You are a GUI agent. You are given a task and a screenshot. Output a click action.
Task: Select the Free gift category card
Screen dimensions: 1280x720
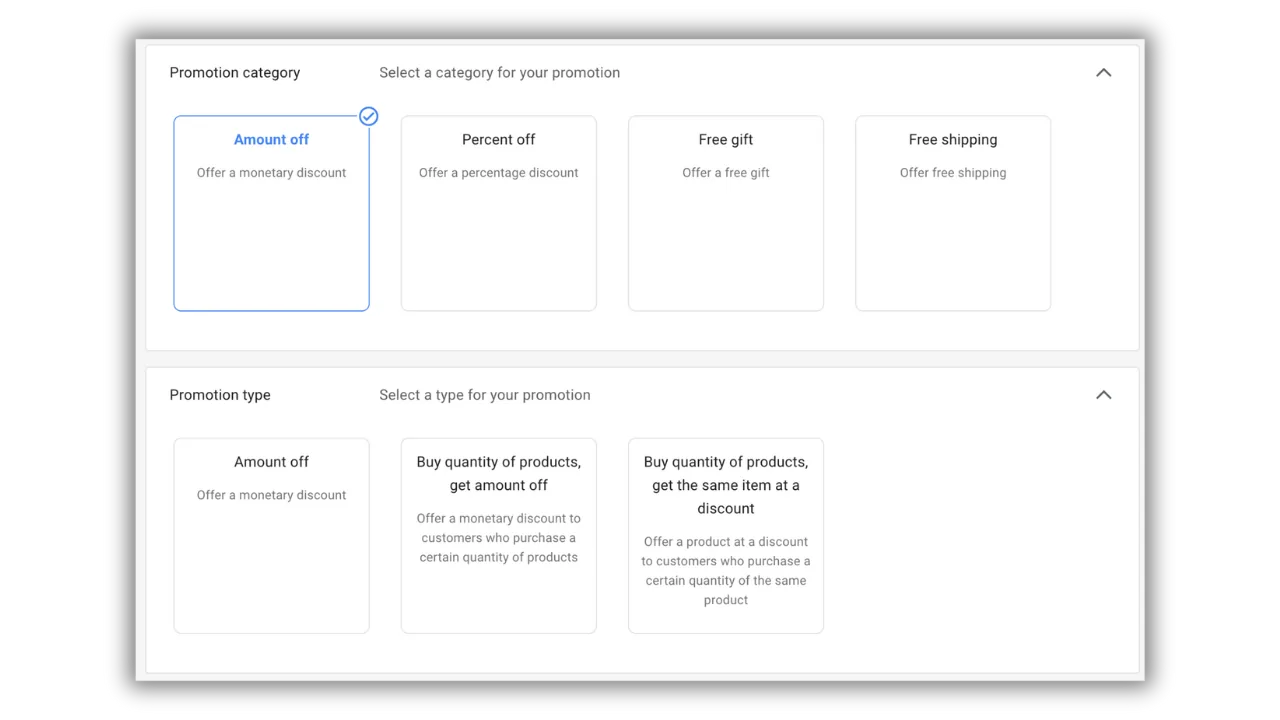726,213
